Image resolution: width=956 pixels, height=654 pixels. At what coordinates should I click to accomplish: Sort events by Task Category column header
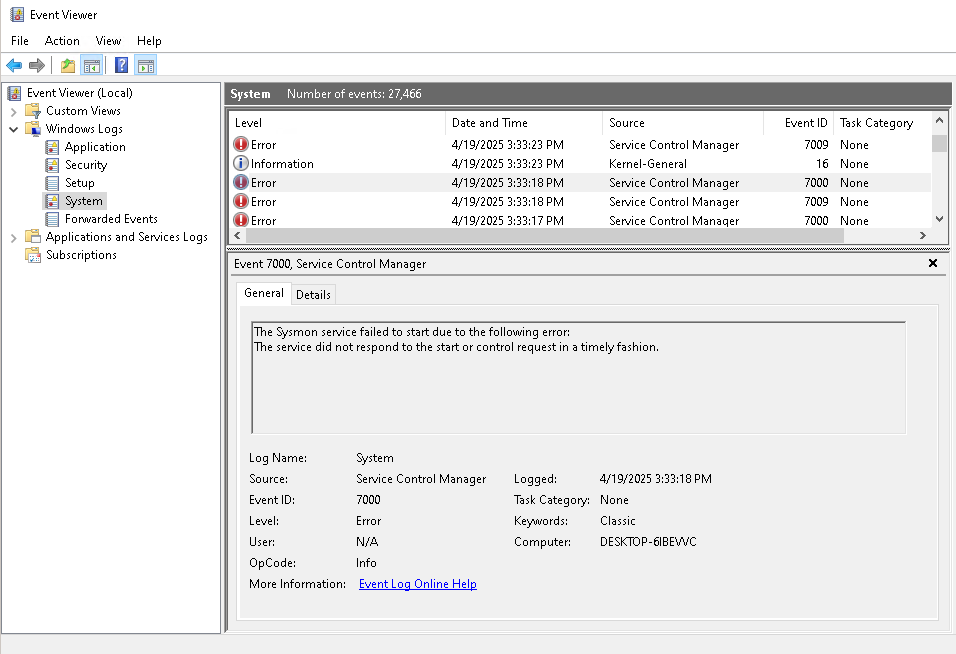point(882,123)
